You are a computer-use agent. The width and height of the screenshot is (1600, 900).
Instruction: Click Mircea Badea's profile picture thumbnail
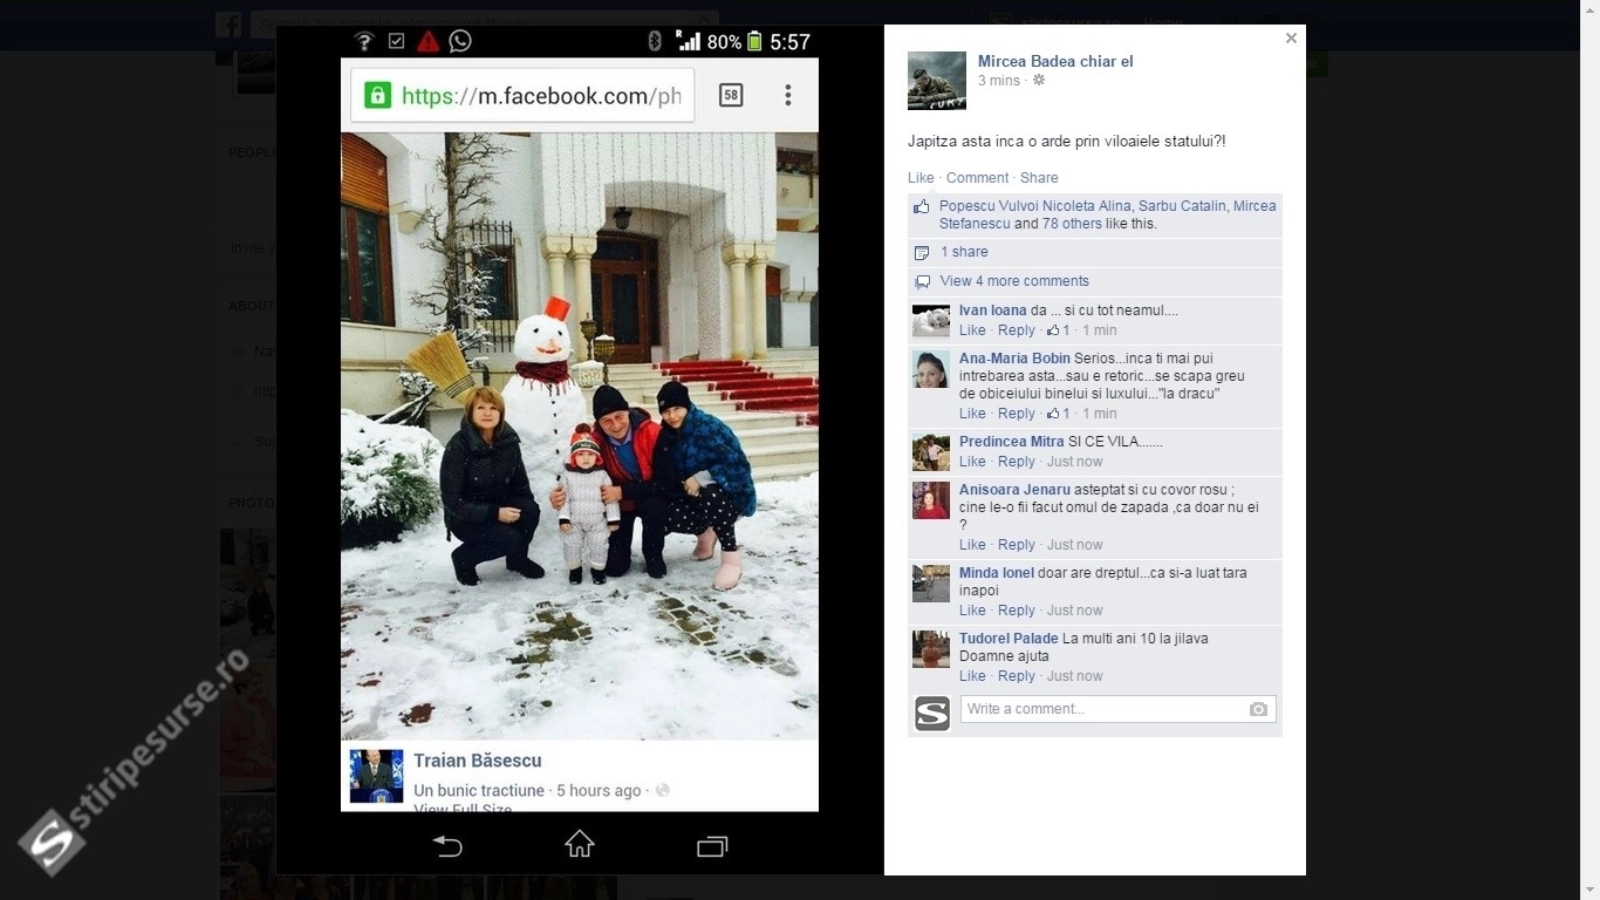click(x=937, y=80)
